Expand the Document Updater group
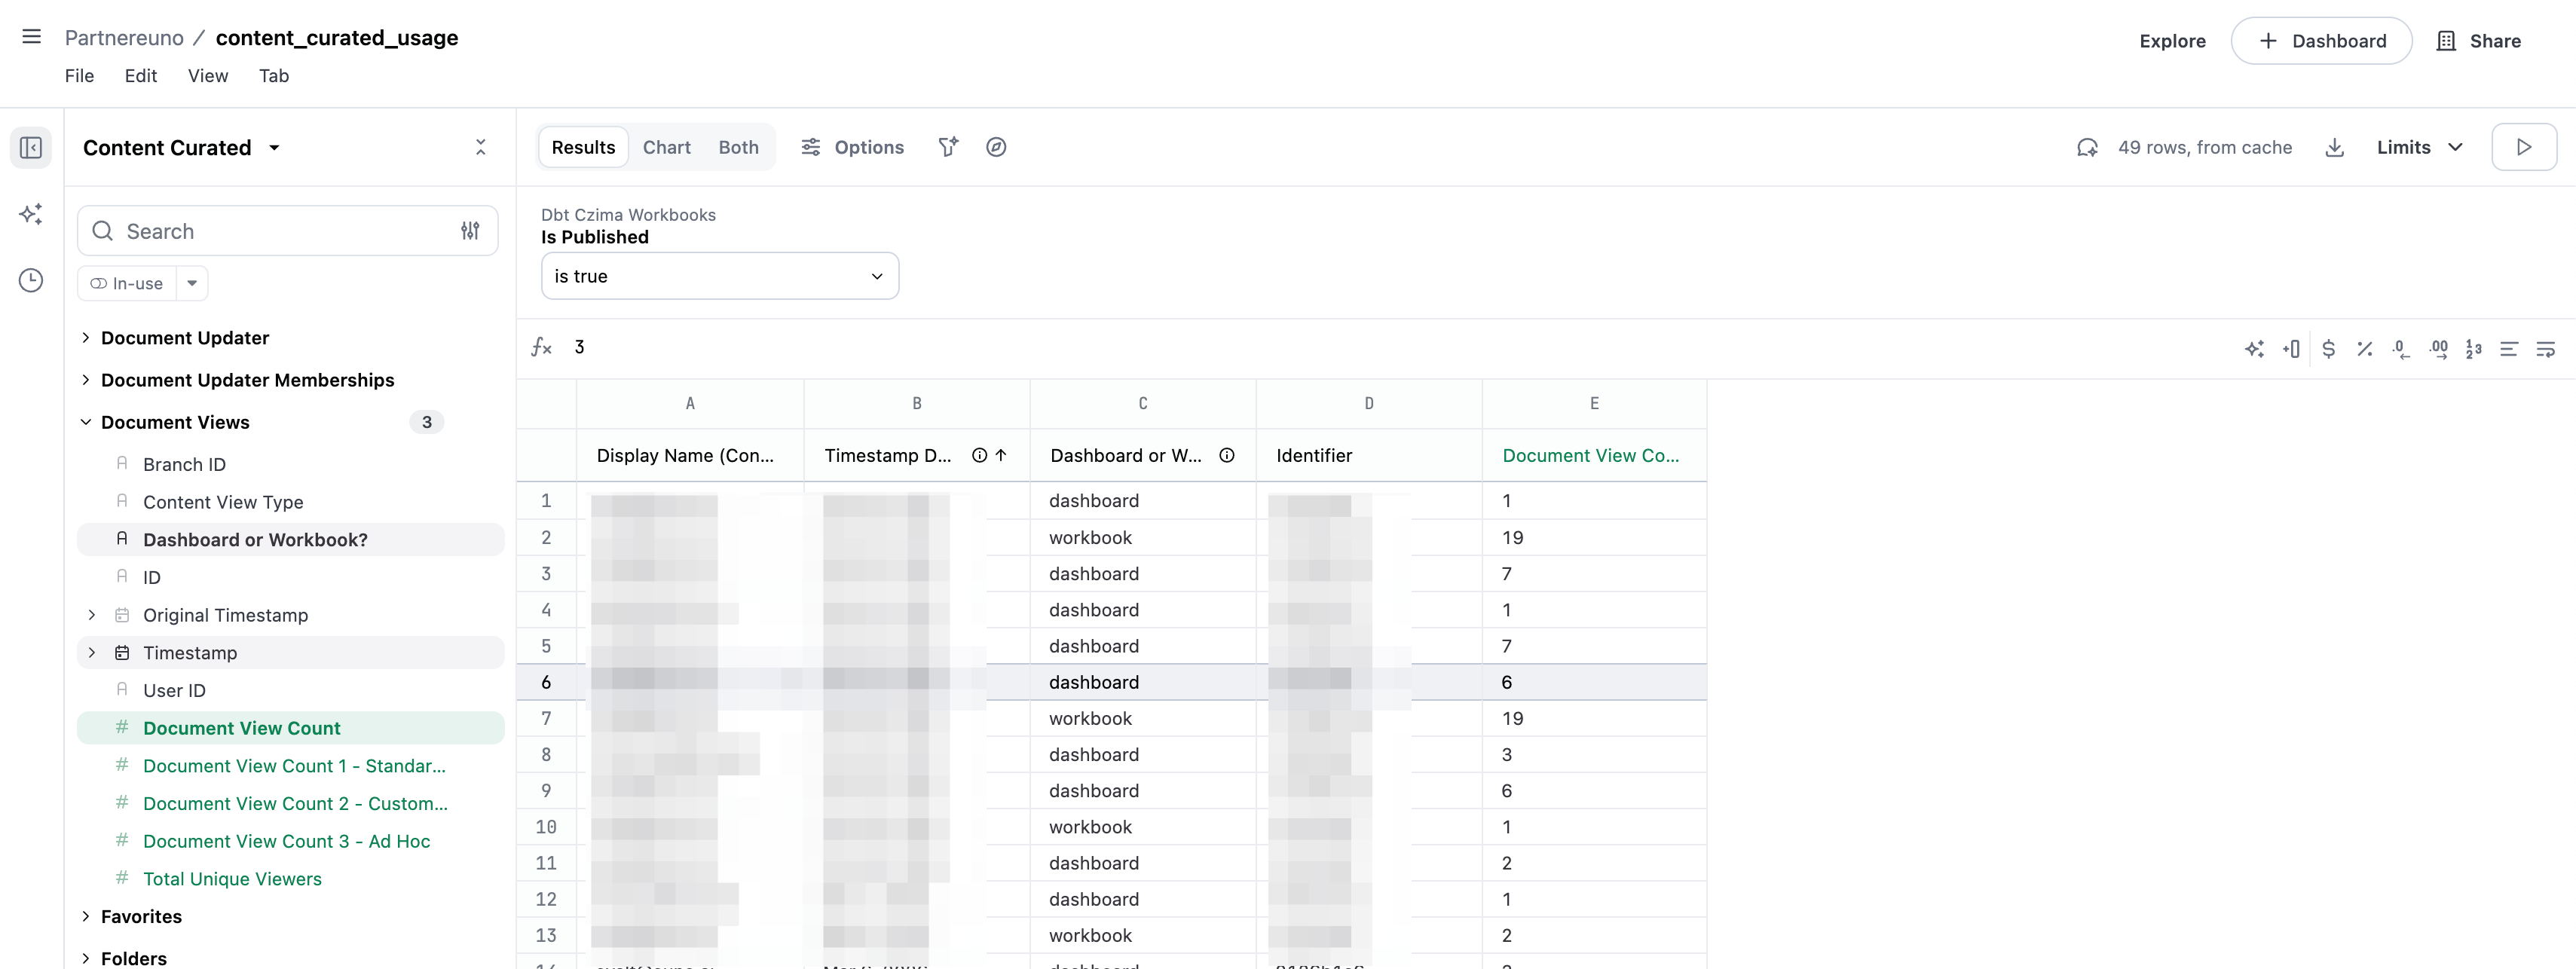Viewport: 2576px width, 969px height. click(185, 338)
